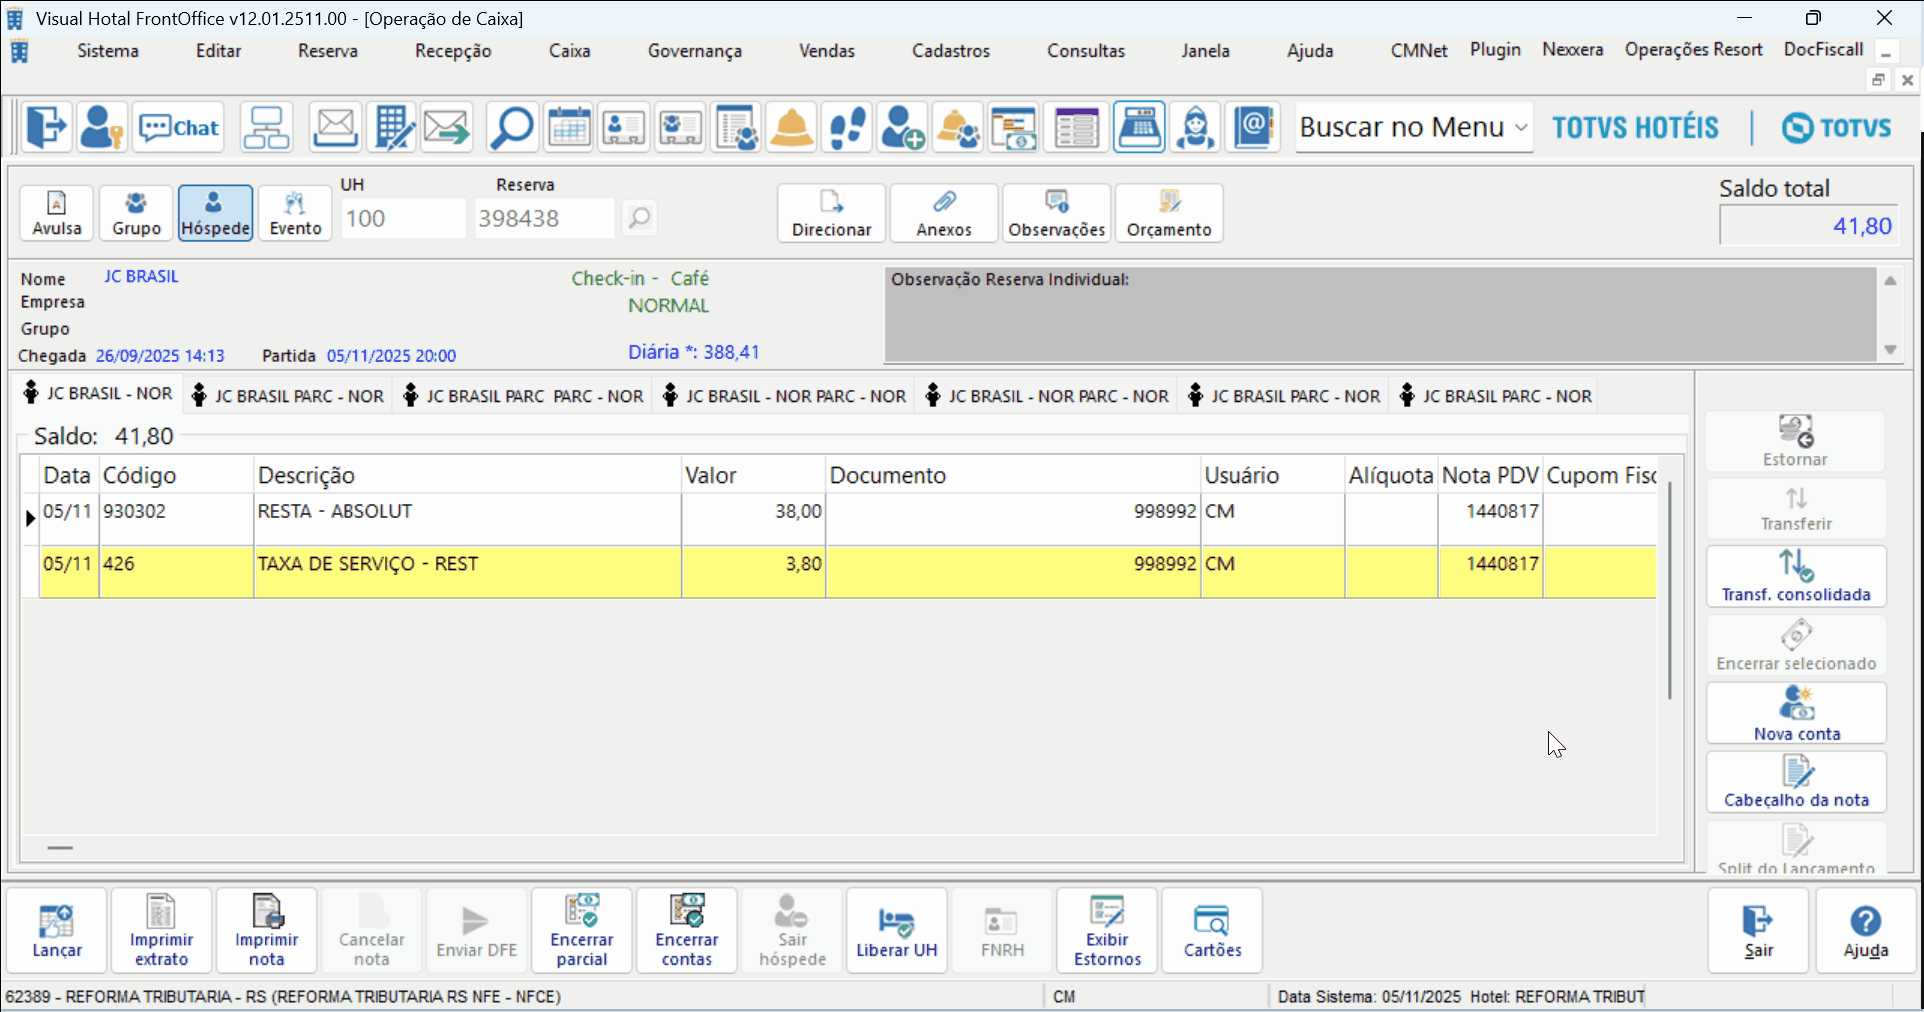Open the Anexos paperclip button
The height and width of the screenshot is (1012, 1924).
point(943,213)
